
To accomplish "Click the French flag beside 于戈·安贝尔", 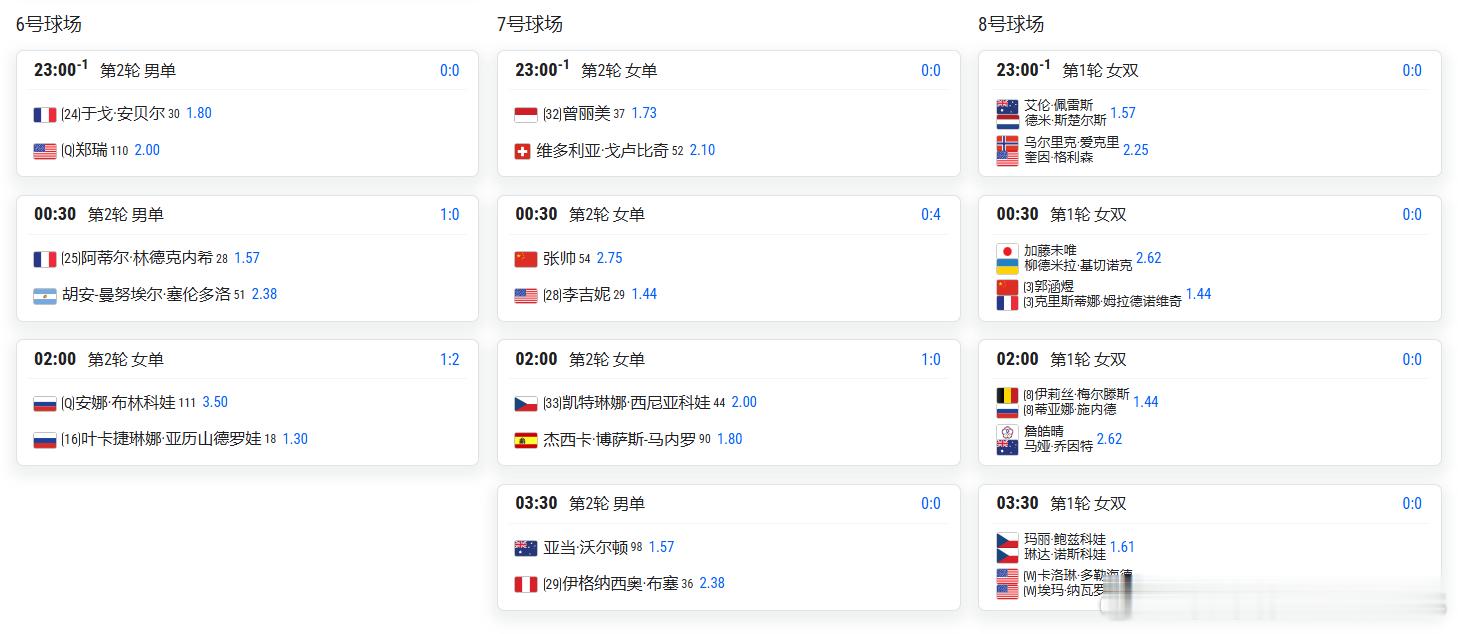I will click(45, 114).
